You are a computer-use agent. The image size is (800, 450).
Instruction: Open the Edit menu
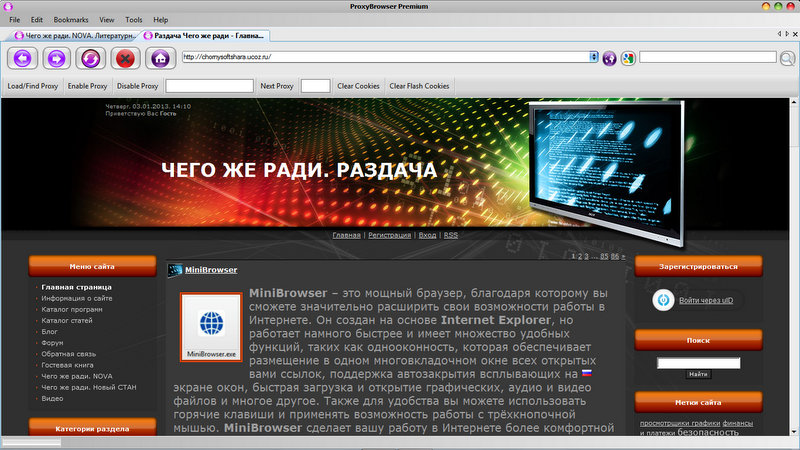(x=37, y=20)
